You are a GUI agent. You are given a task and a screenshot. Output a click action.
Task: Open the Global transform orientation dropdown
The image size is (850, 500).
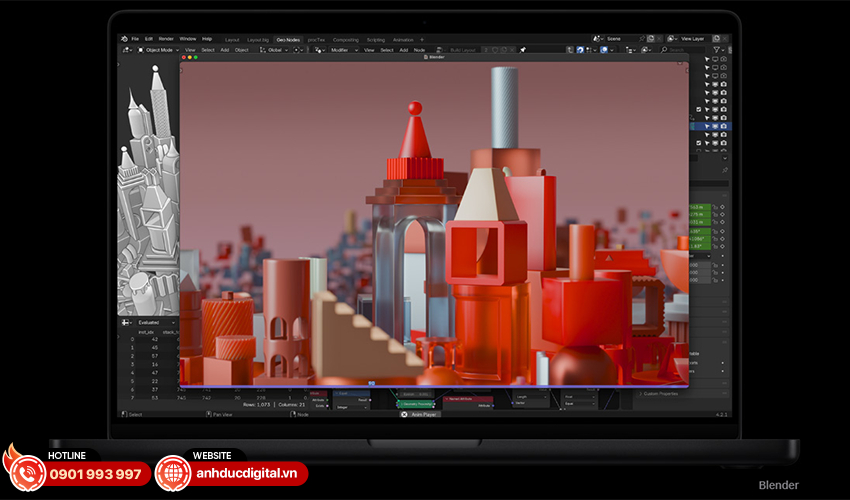coord(276,49)
